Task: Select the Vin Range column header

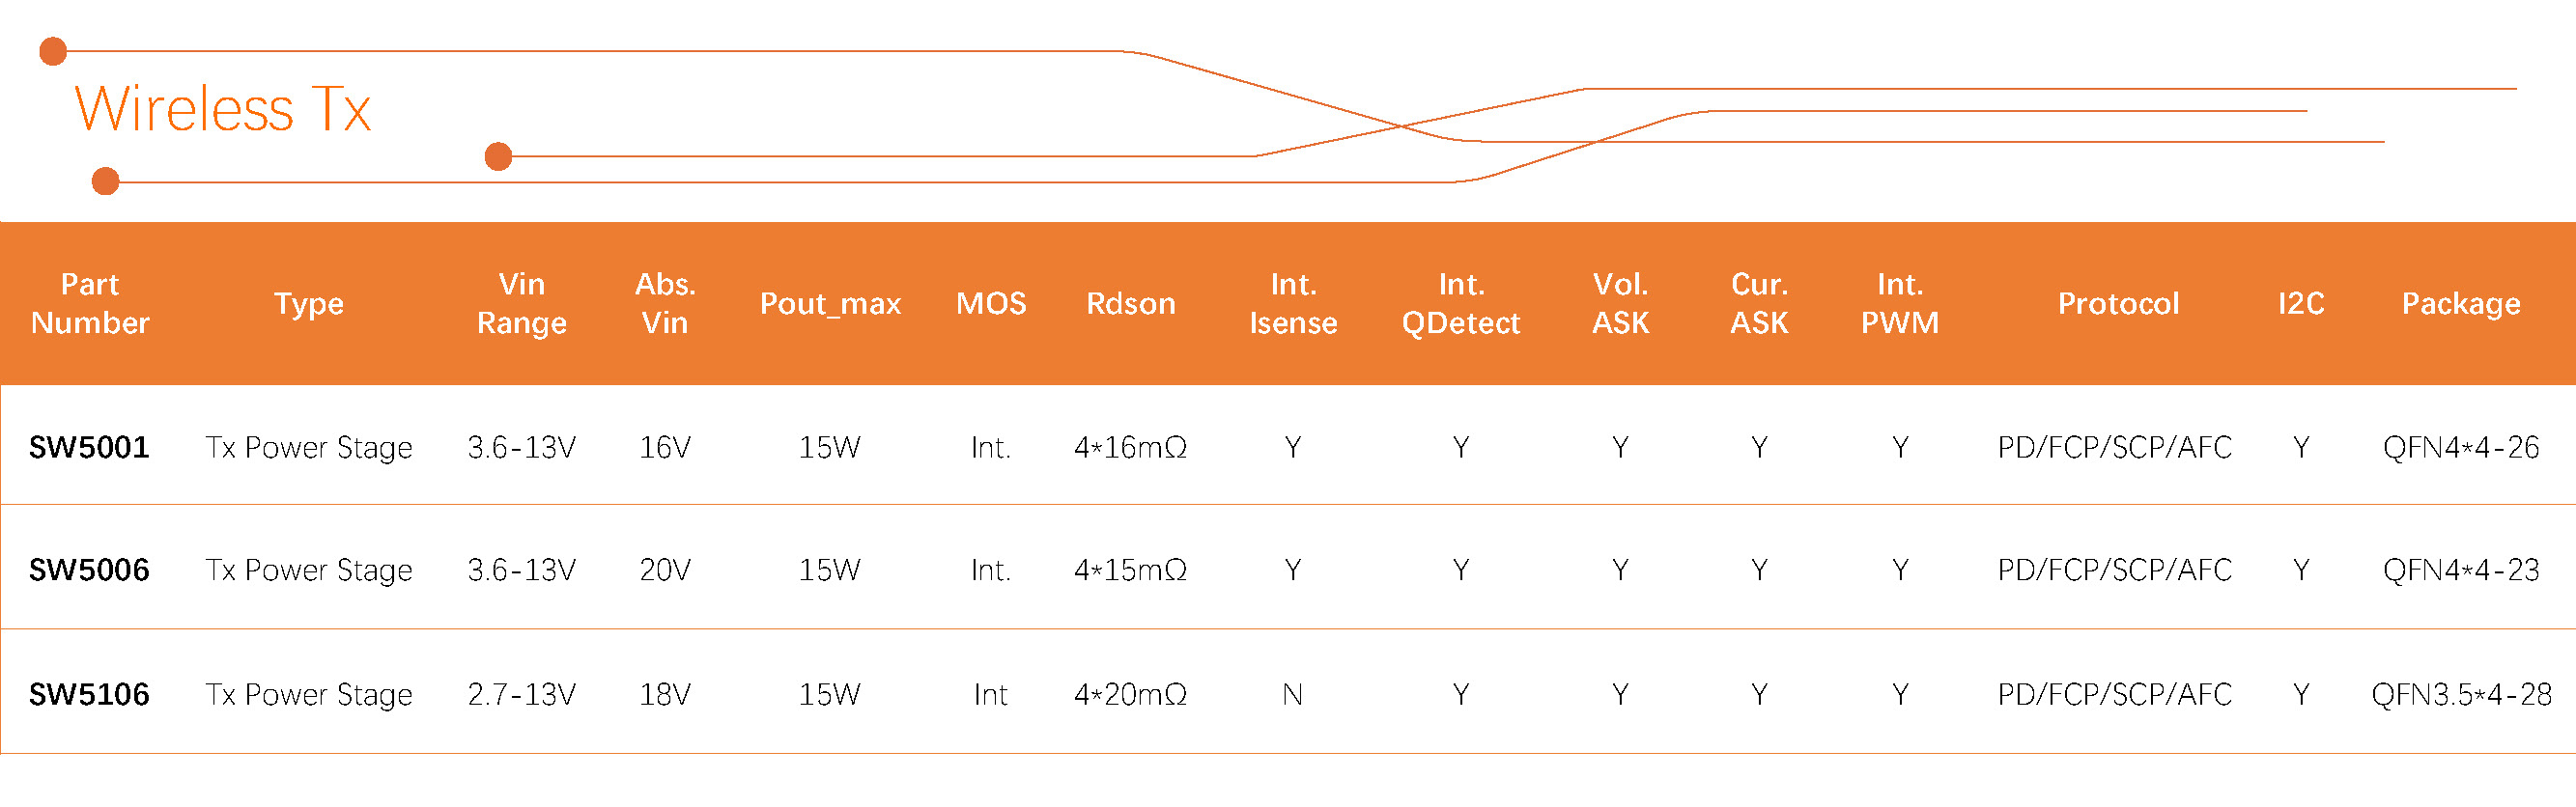Action: 521,303
